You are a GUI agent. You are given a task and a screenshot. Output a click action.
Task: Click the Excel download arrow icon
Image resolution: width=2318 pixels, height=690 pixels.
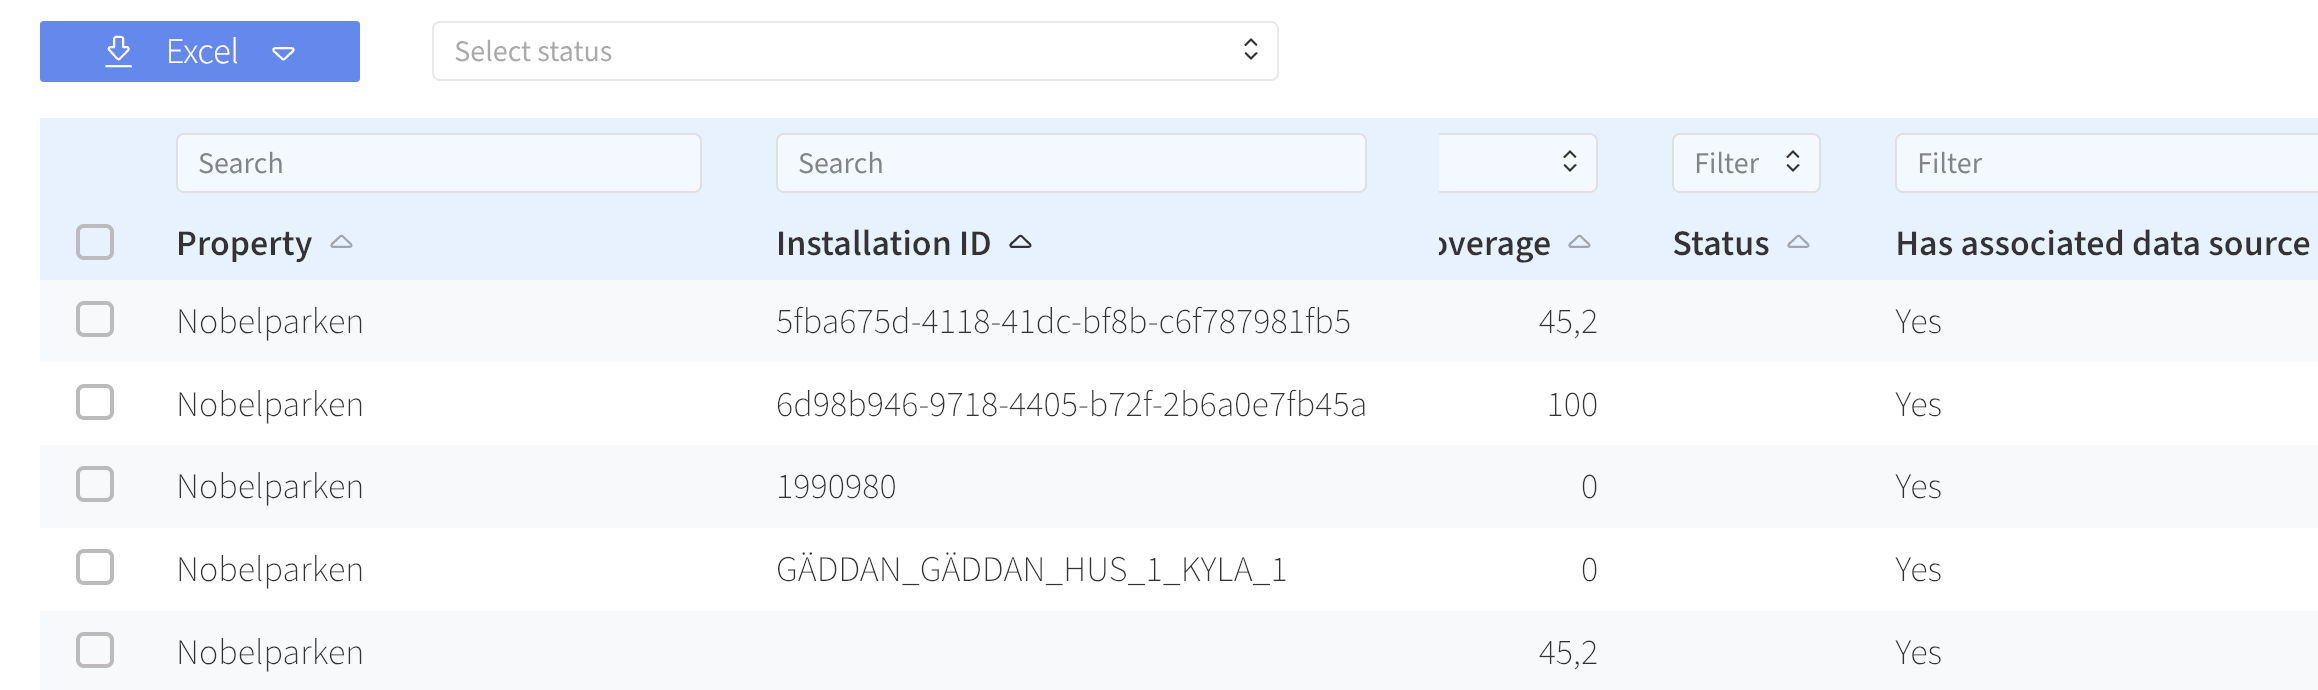pos(119,51)
